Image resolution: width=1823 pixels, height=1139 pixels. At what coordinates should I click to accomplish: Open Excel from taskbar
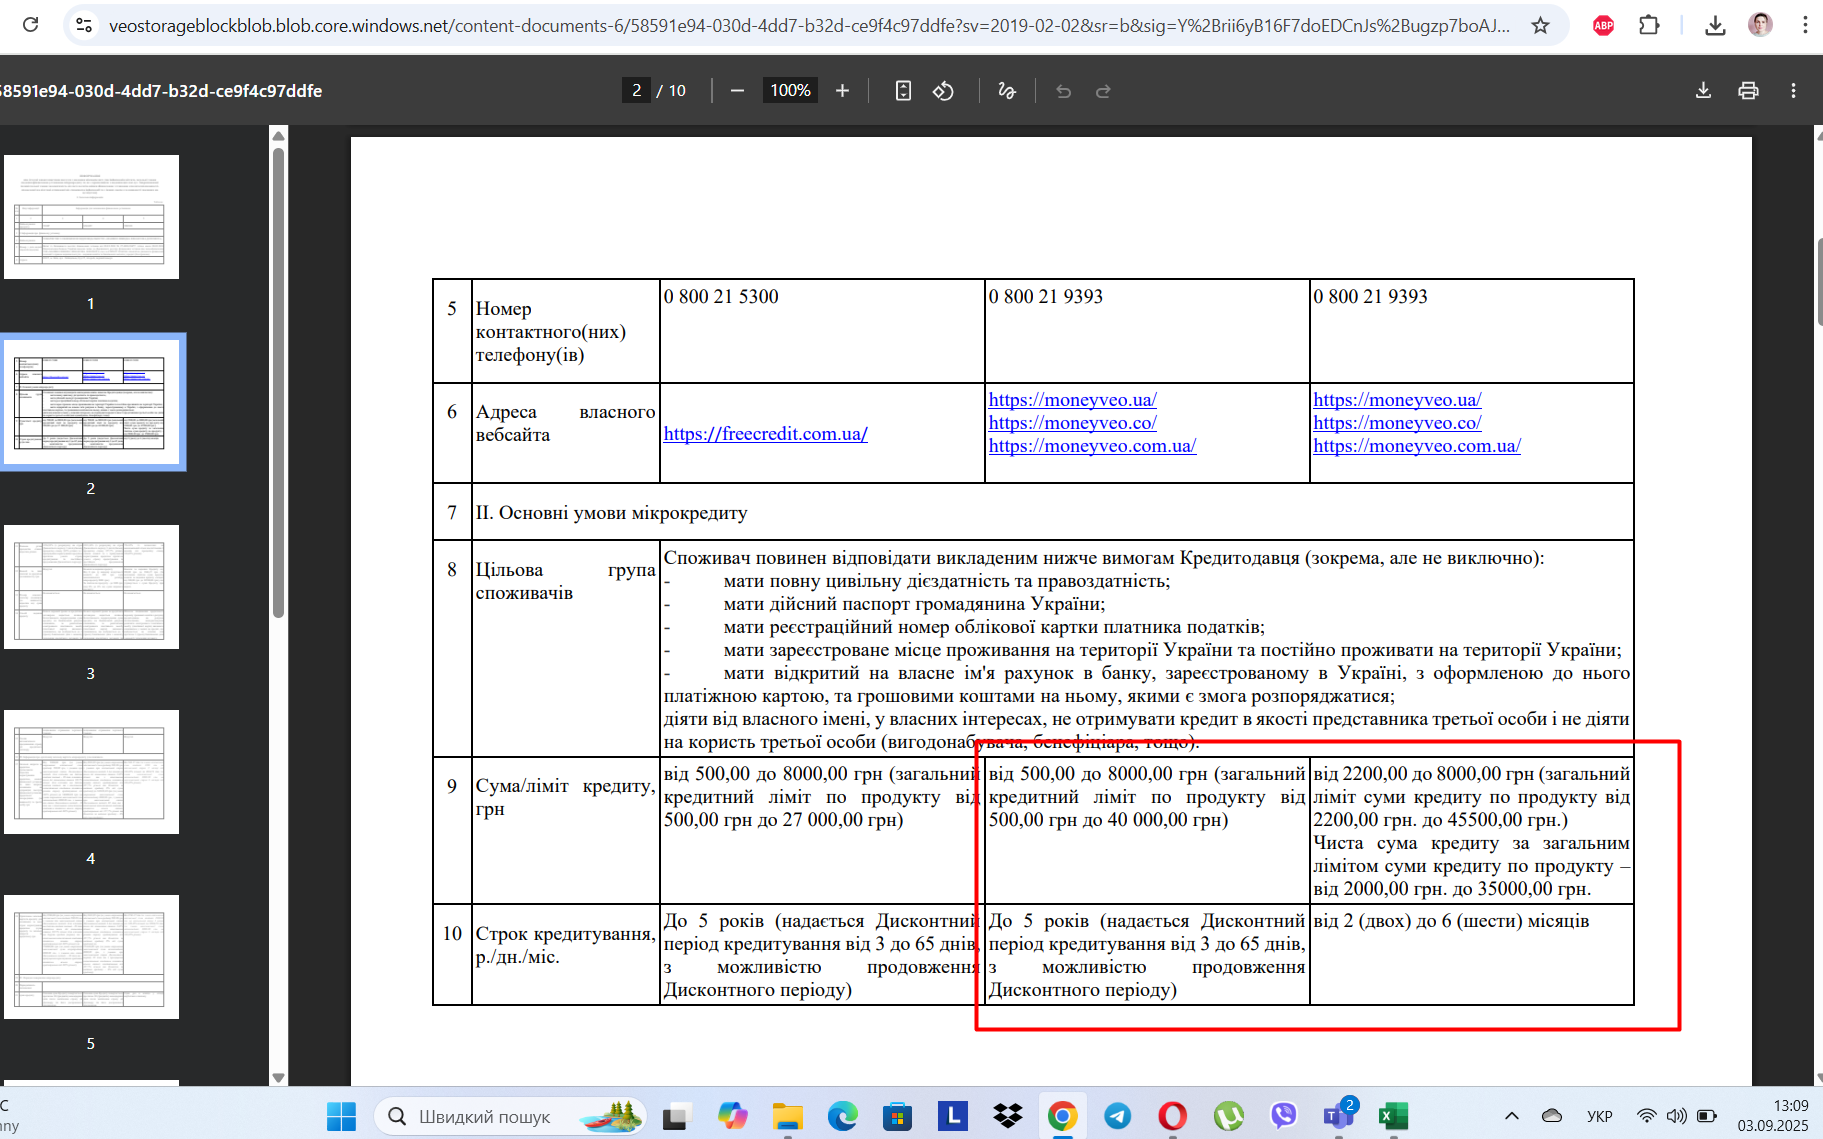pyautogui.click(x=1393, y=1116)
